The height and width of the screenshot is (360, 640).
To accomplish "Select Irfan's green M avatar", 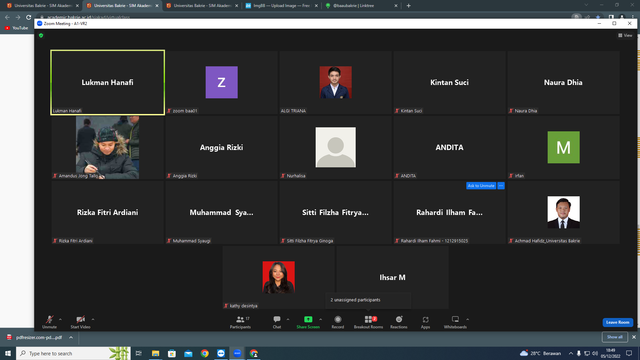I will tap(563, 147).
